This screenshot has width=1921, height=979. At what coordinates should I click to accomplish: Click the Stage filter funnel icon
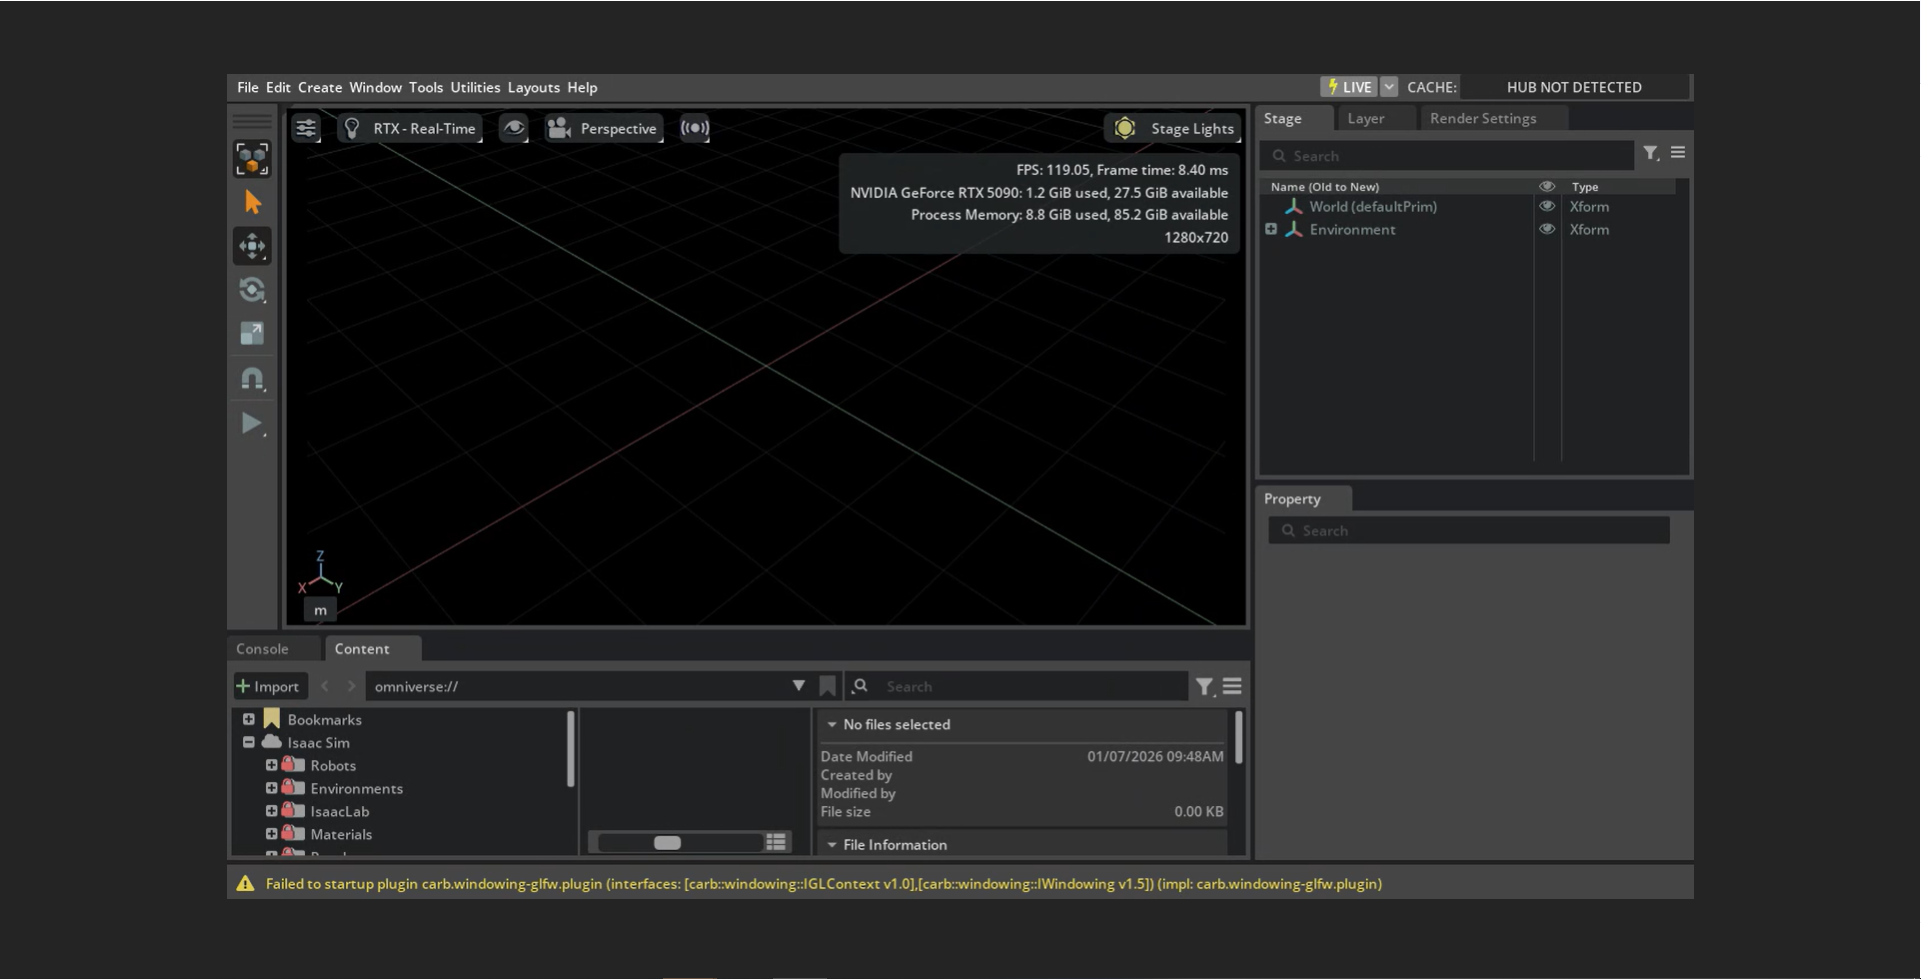[1650, 153]
